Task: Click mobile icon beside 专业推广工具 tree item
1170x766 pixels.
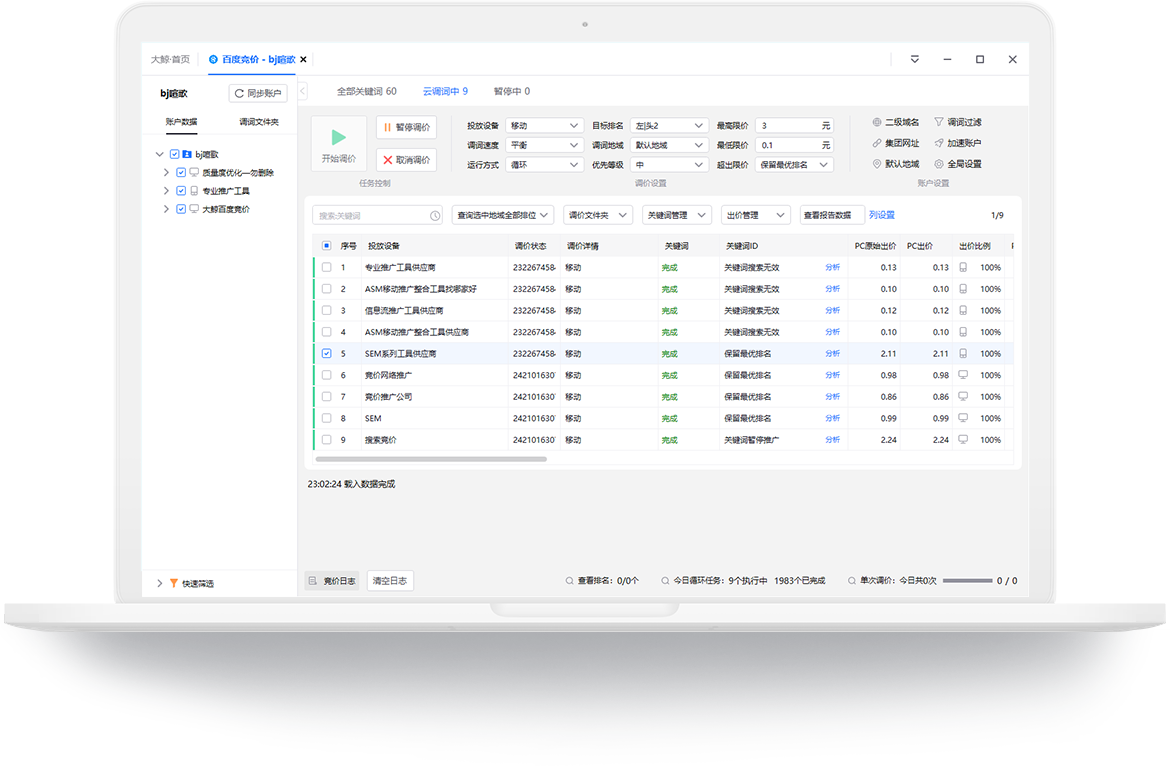Action: tap(194, 191)
